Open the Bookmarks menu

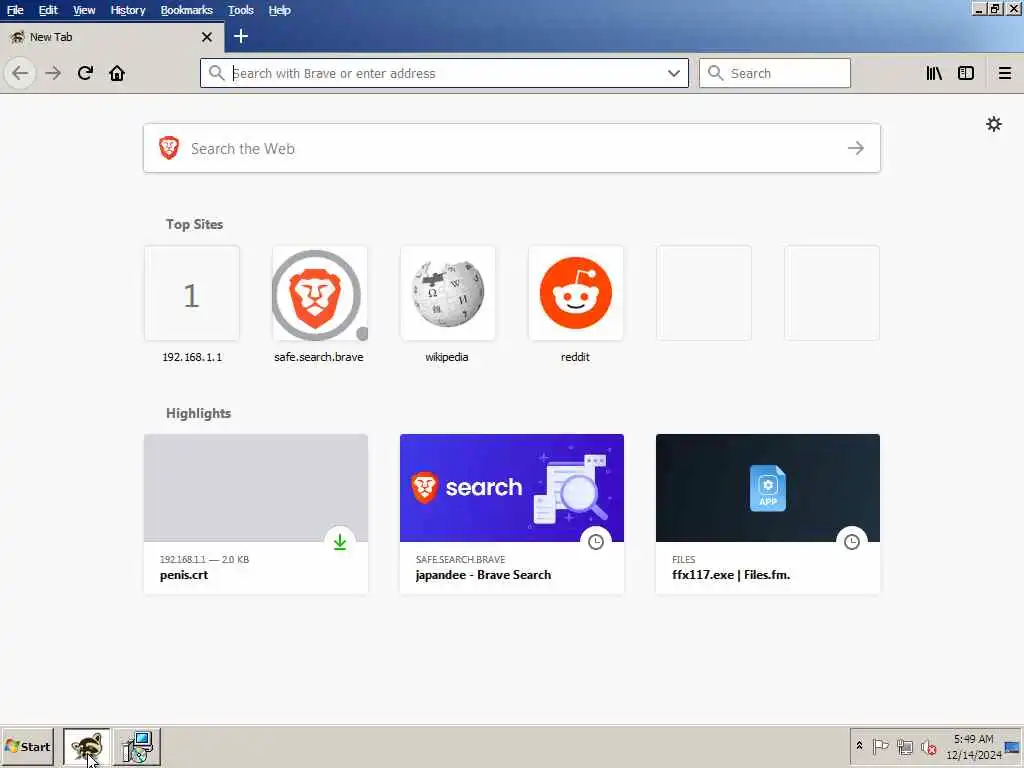point(187,10)
